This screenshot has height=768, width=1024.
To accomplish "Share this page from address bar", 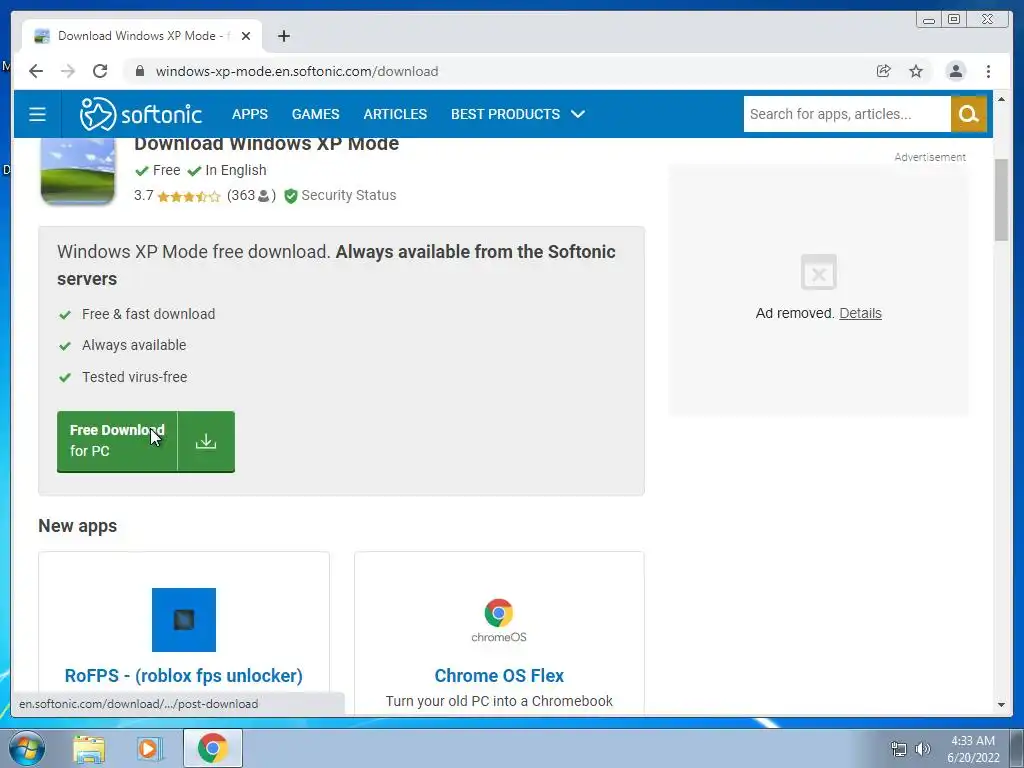I will [884, 71].
